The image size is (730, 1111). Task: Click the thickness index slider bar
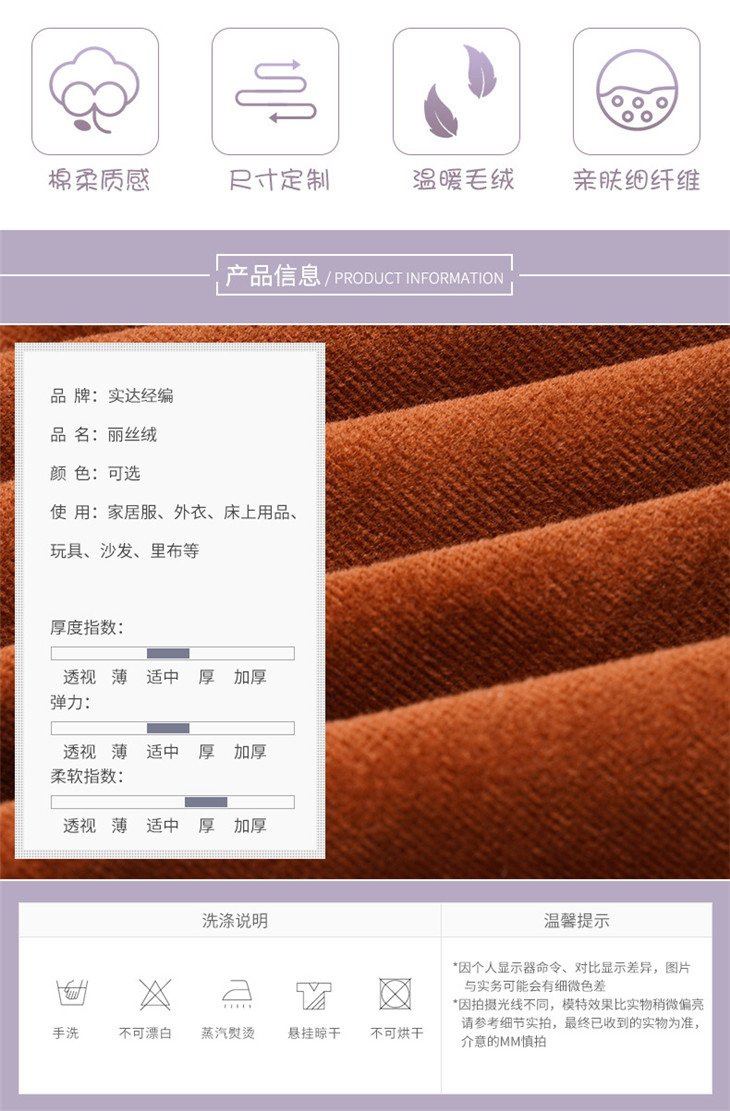172,653
